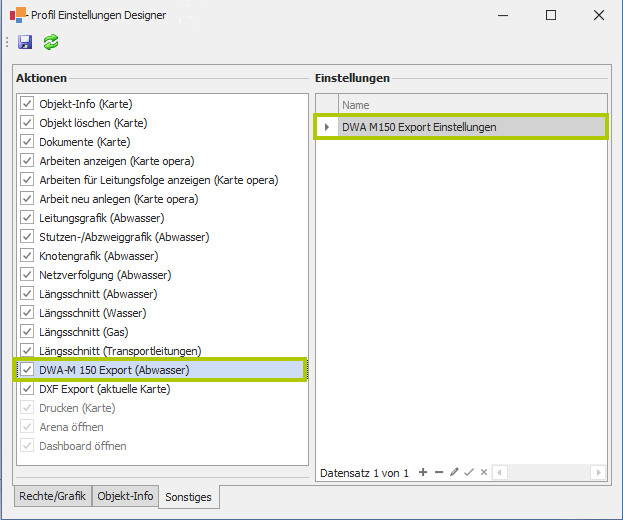Select the Sonstiges tab
Image resolution: width=623 pixels, height=520 pixels.
tap(190, 496)
